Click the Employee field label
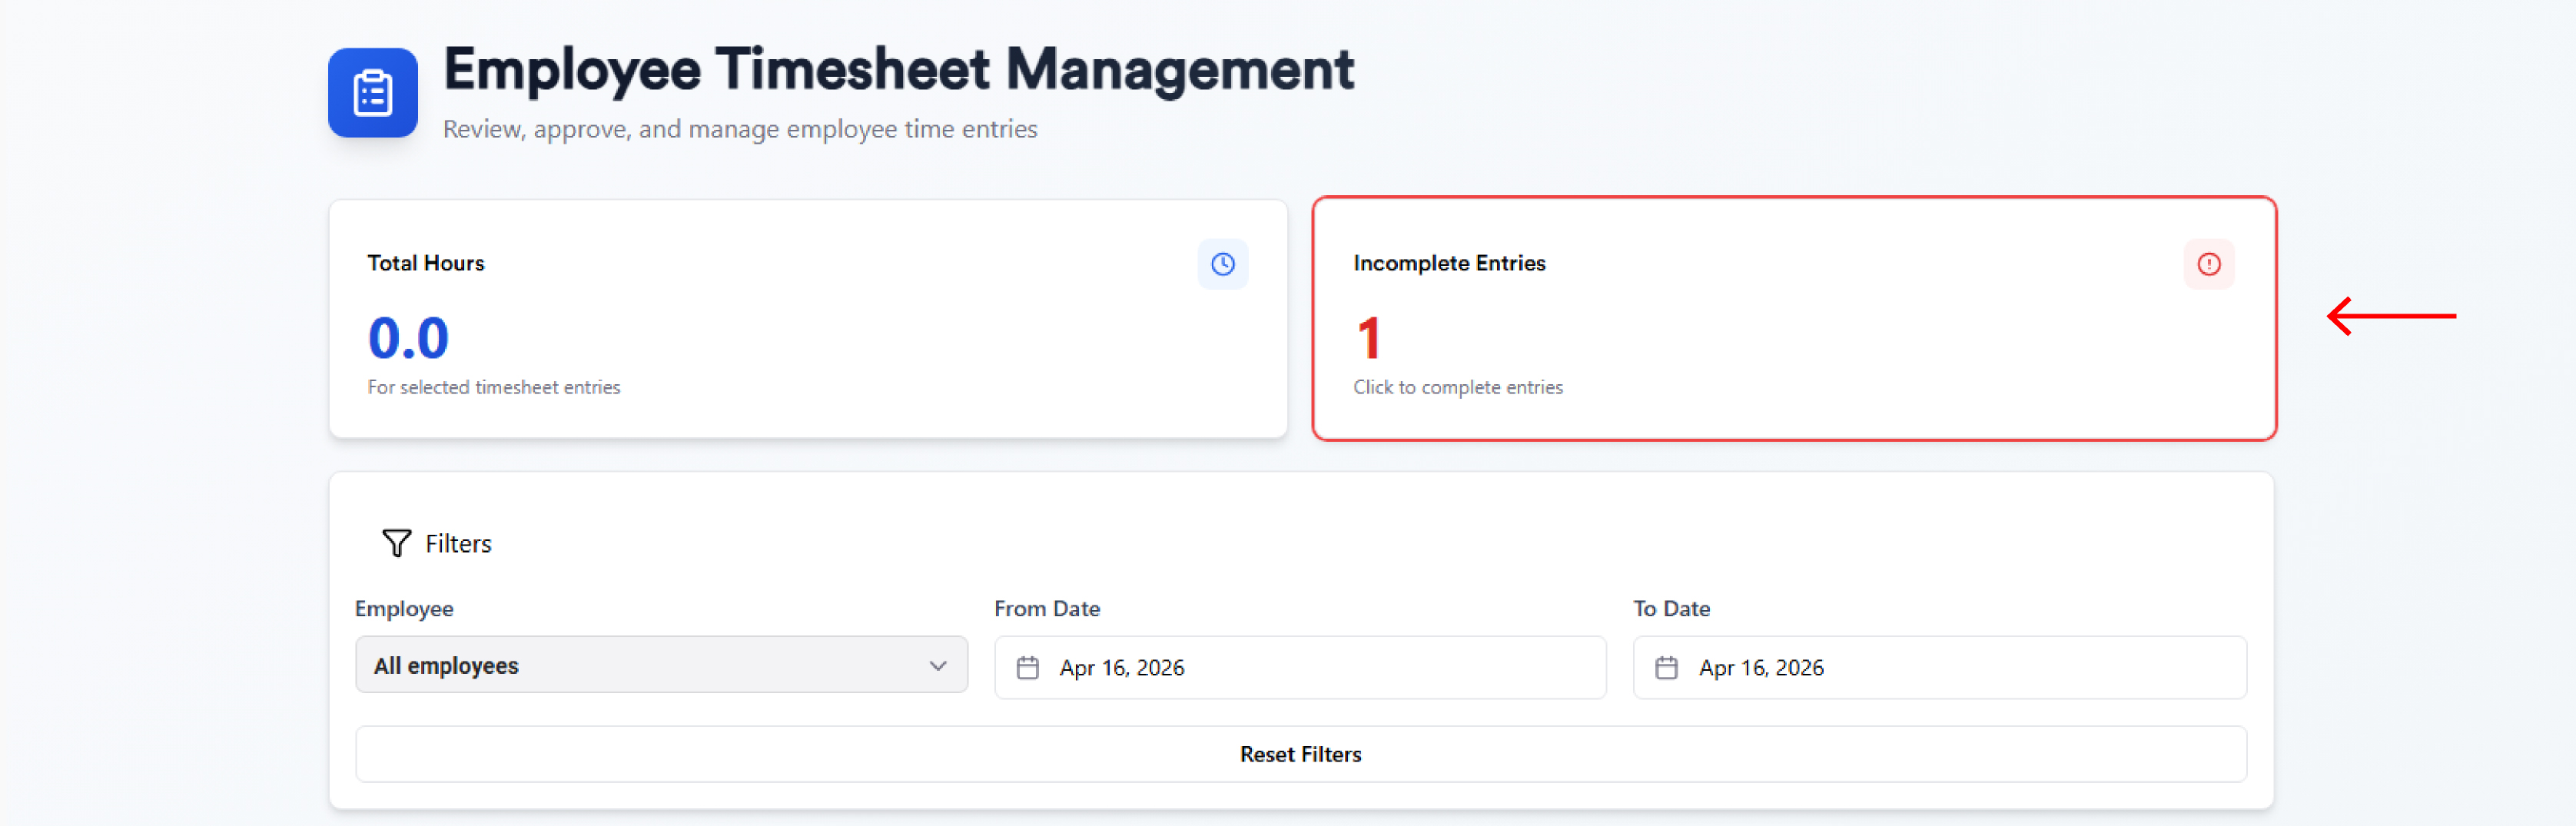 point(404,609)
